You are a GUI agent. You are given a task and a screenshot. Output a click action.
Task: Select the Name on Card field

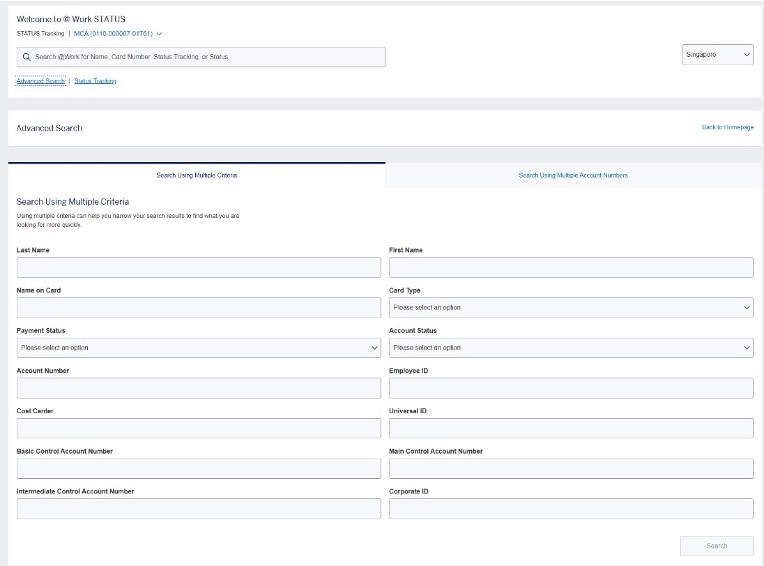pyautogui.click(x=198, y=308)
